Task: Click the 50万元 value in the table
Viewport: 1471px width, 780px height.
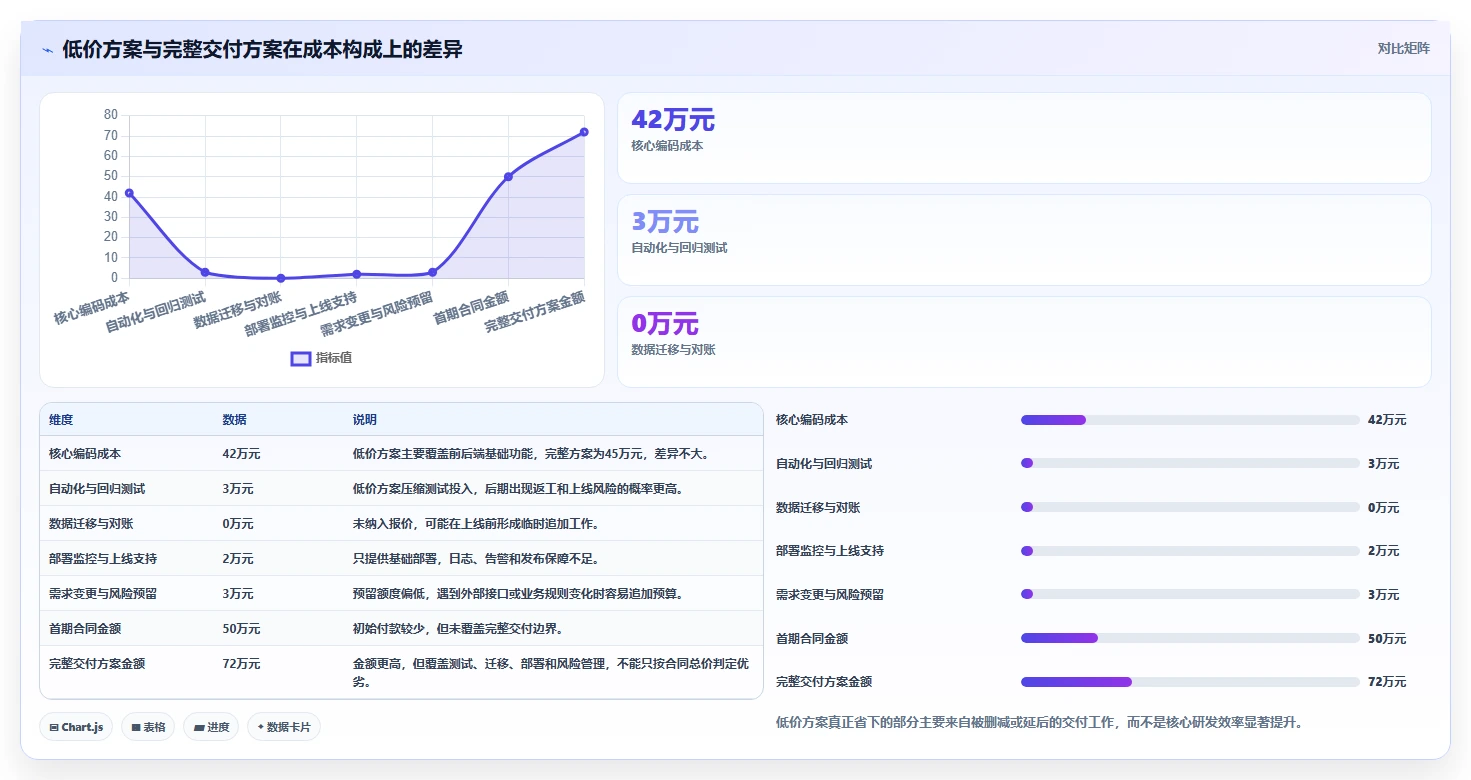Action: click(x=241, y=629)
